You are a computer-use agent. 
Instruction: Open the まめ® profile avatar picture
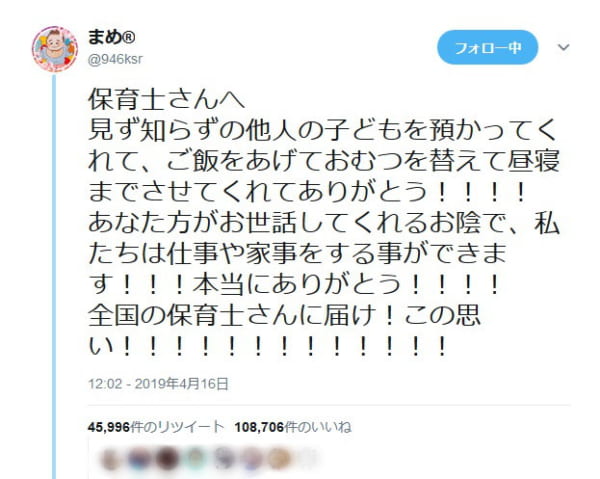(55, 49)
